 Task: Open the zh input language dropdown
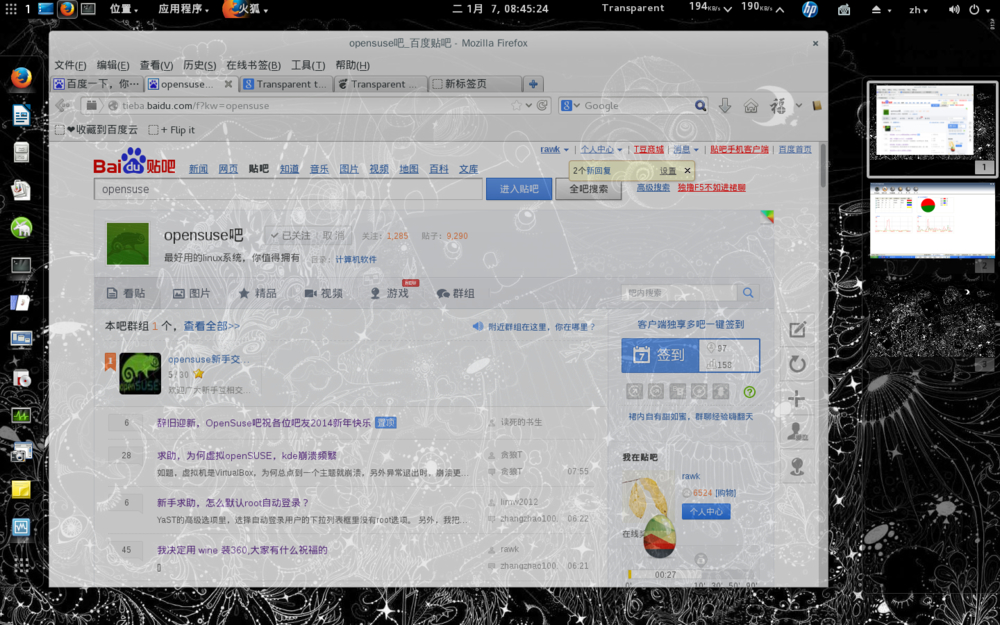coord(918,10)
